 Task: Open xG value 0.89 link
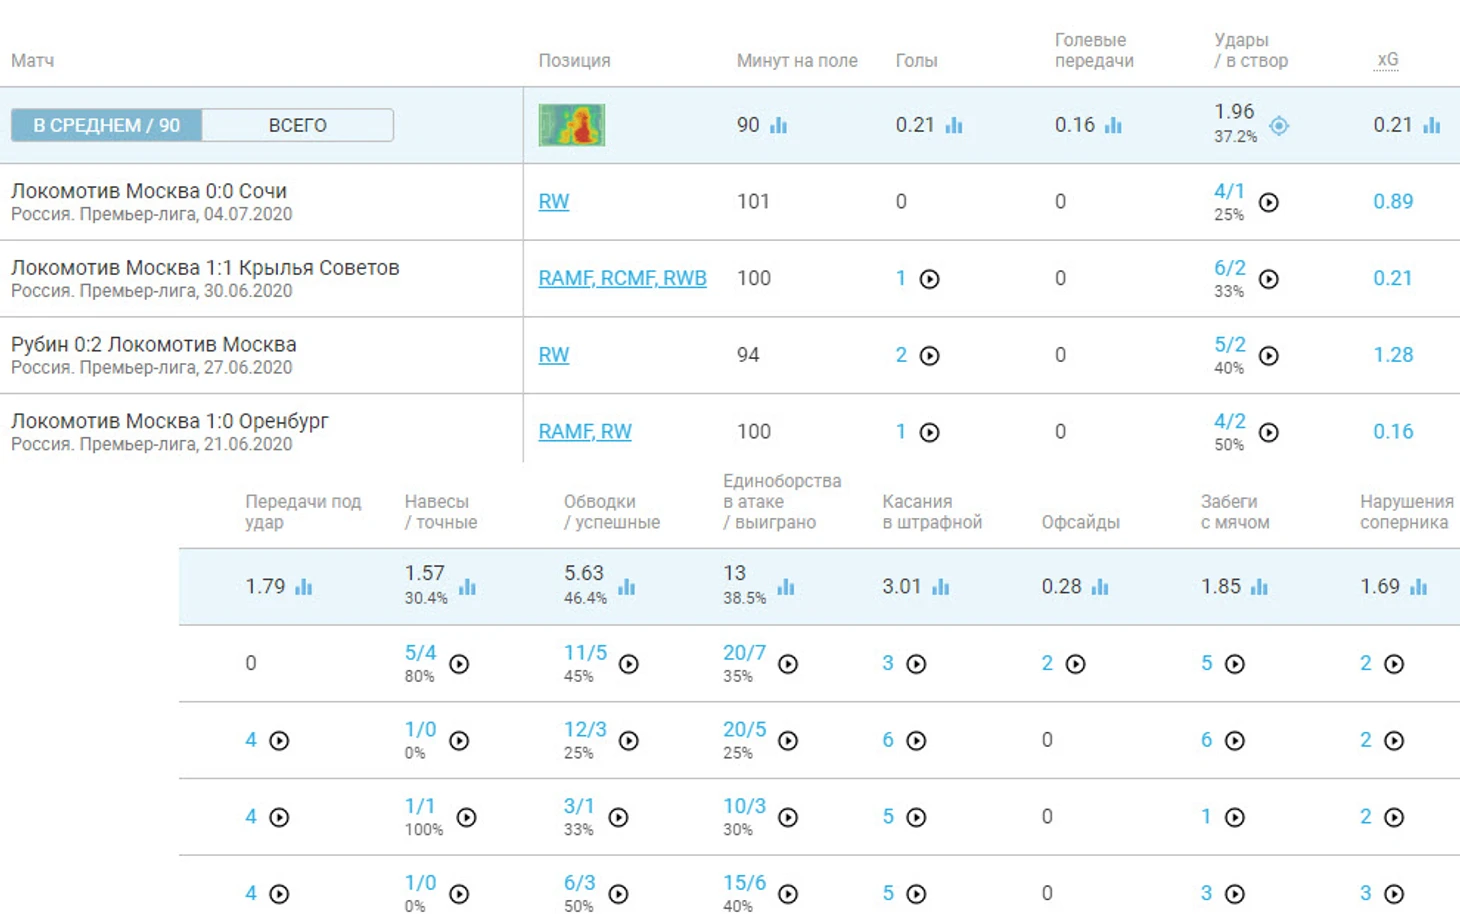click(1393, 201)
